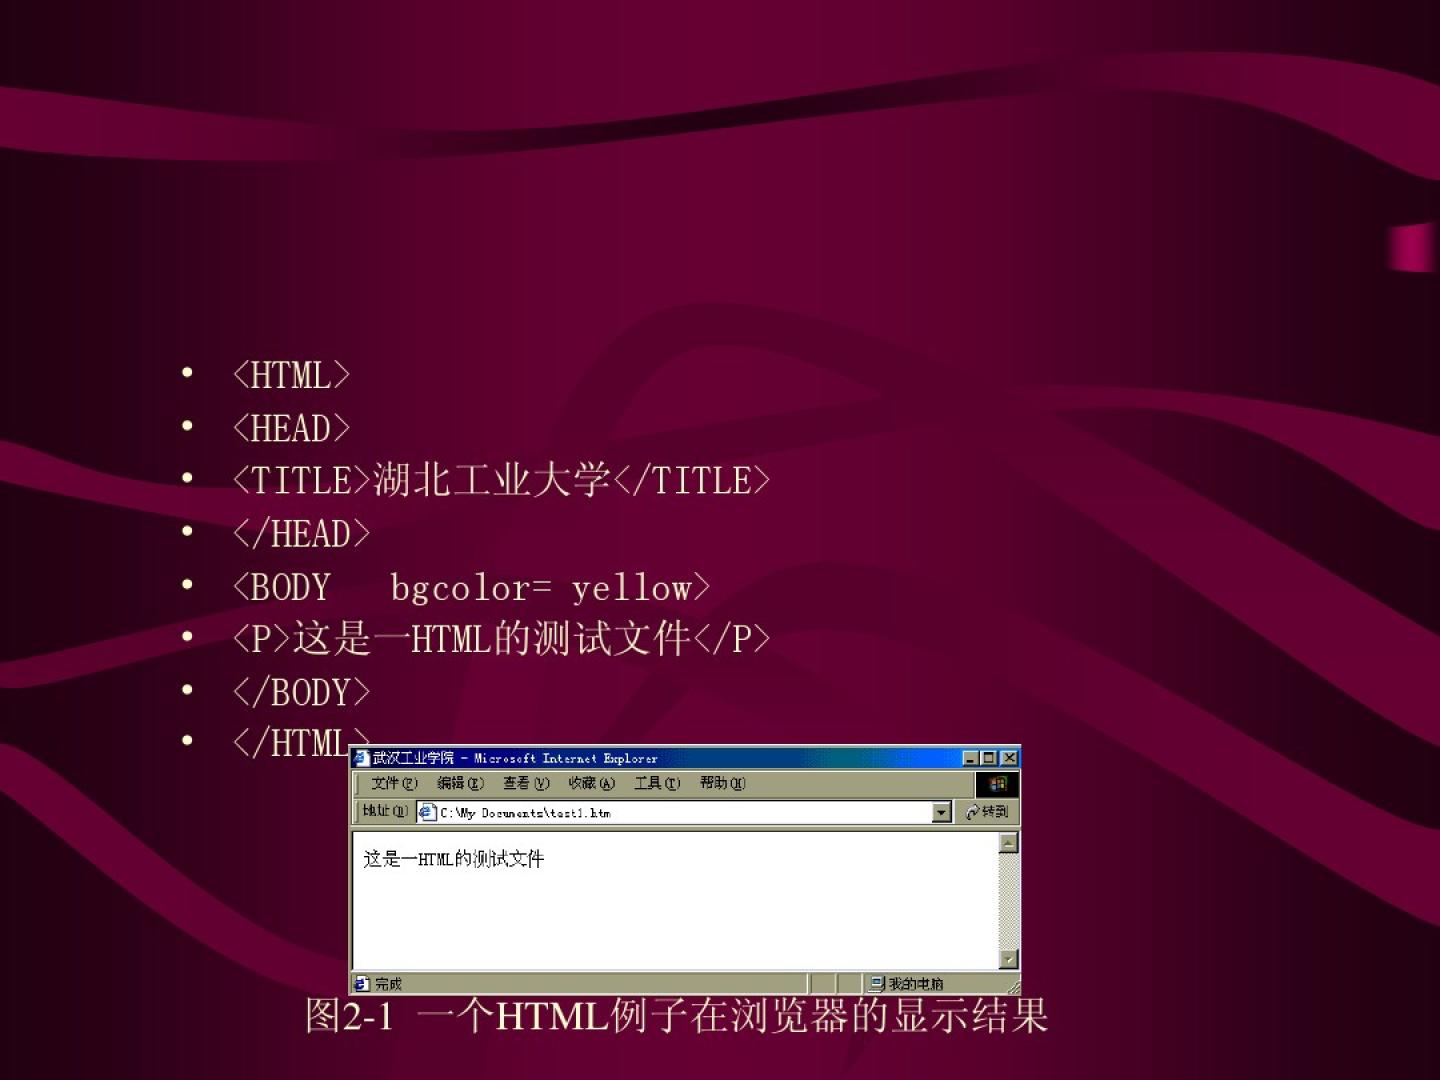
Task: Click the scroll up arrow in browser
Action: click(x=1008, y=842)
